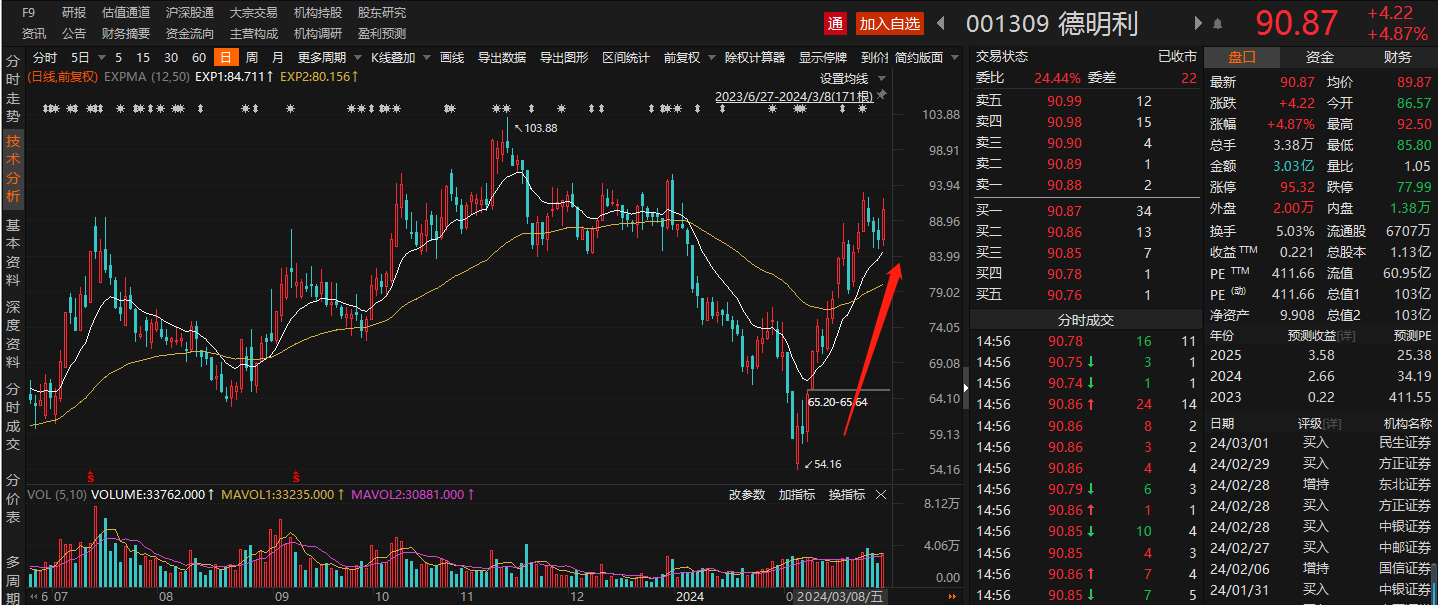
Task: Open F9 menu item
Action: click(x=29, y=13)
